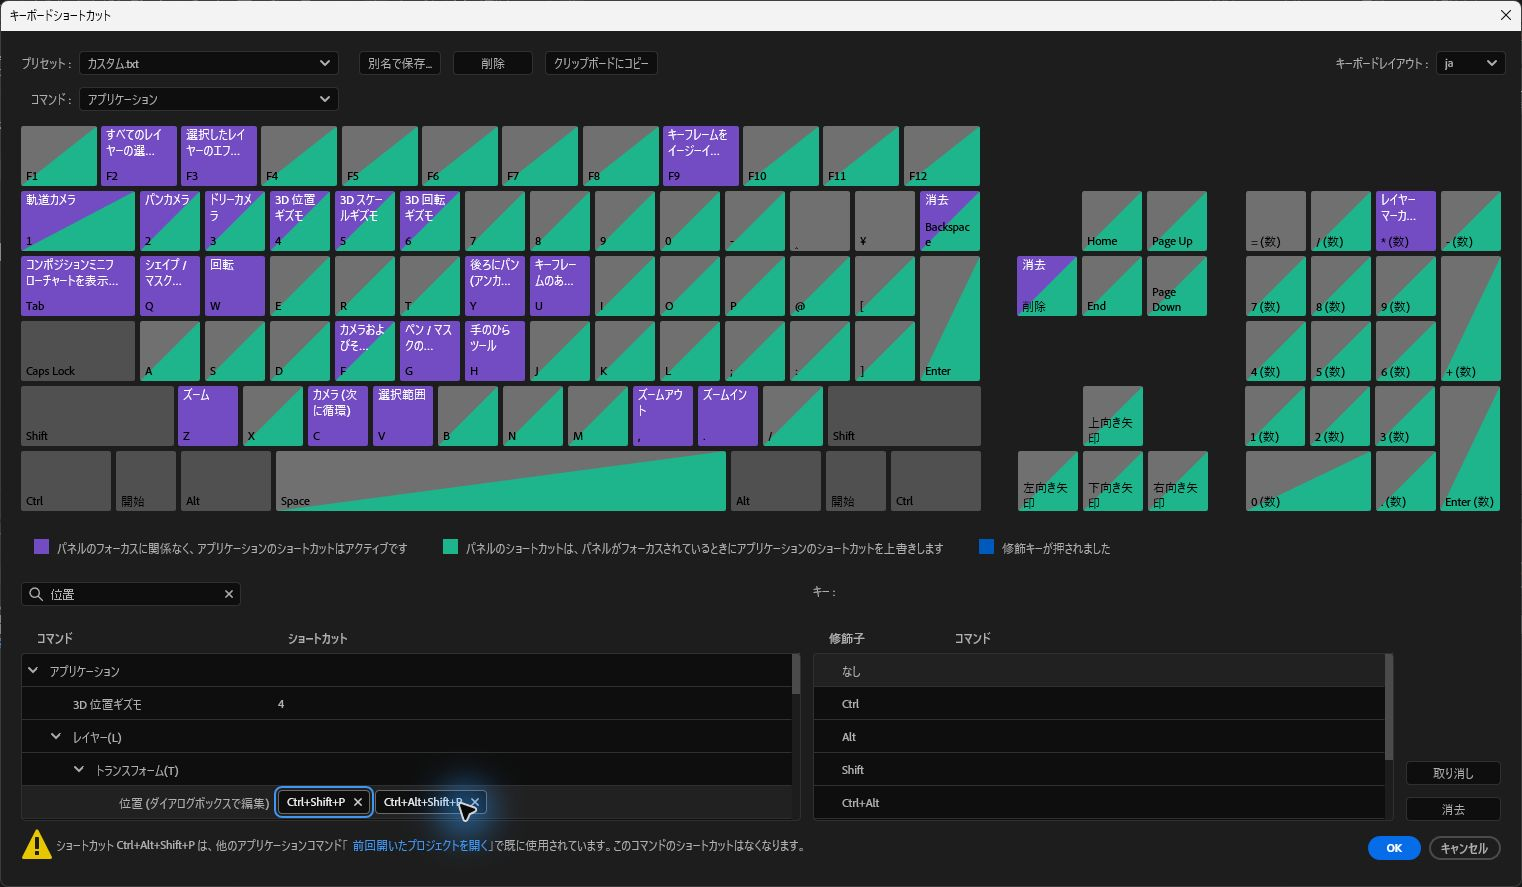Remove the Ctrl+Alt+Shift+P shortcut chip

475,802
